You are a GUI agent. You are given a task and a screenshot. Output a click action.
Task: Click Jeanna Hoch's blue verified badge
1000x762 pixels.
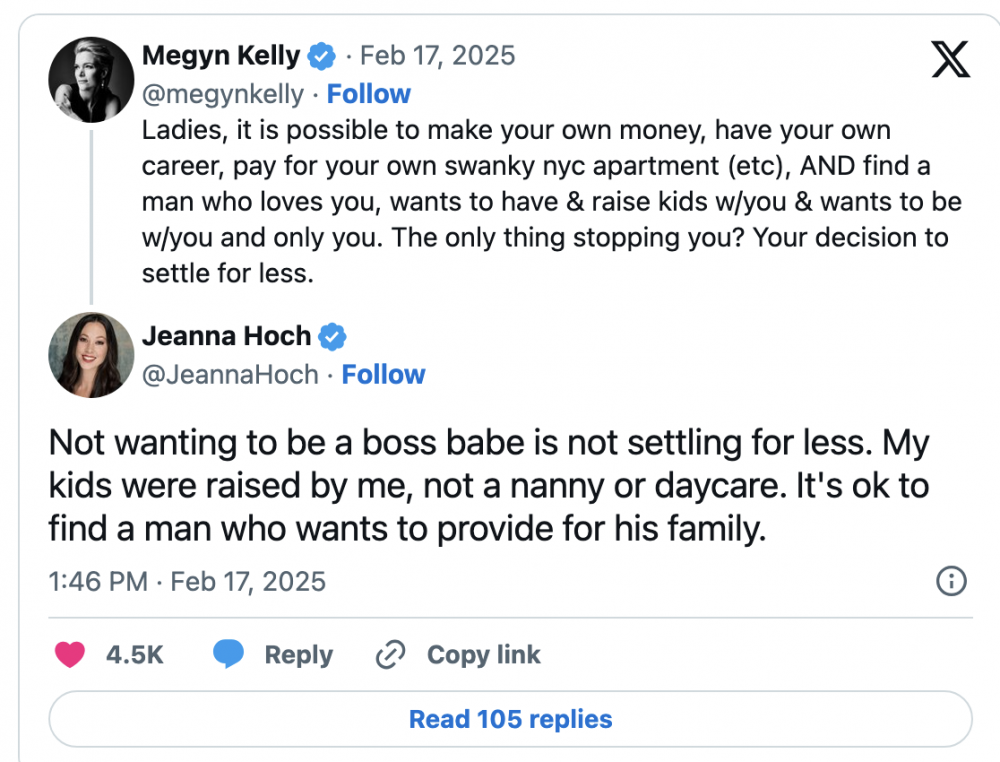[x=333, y=337]
